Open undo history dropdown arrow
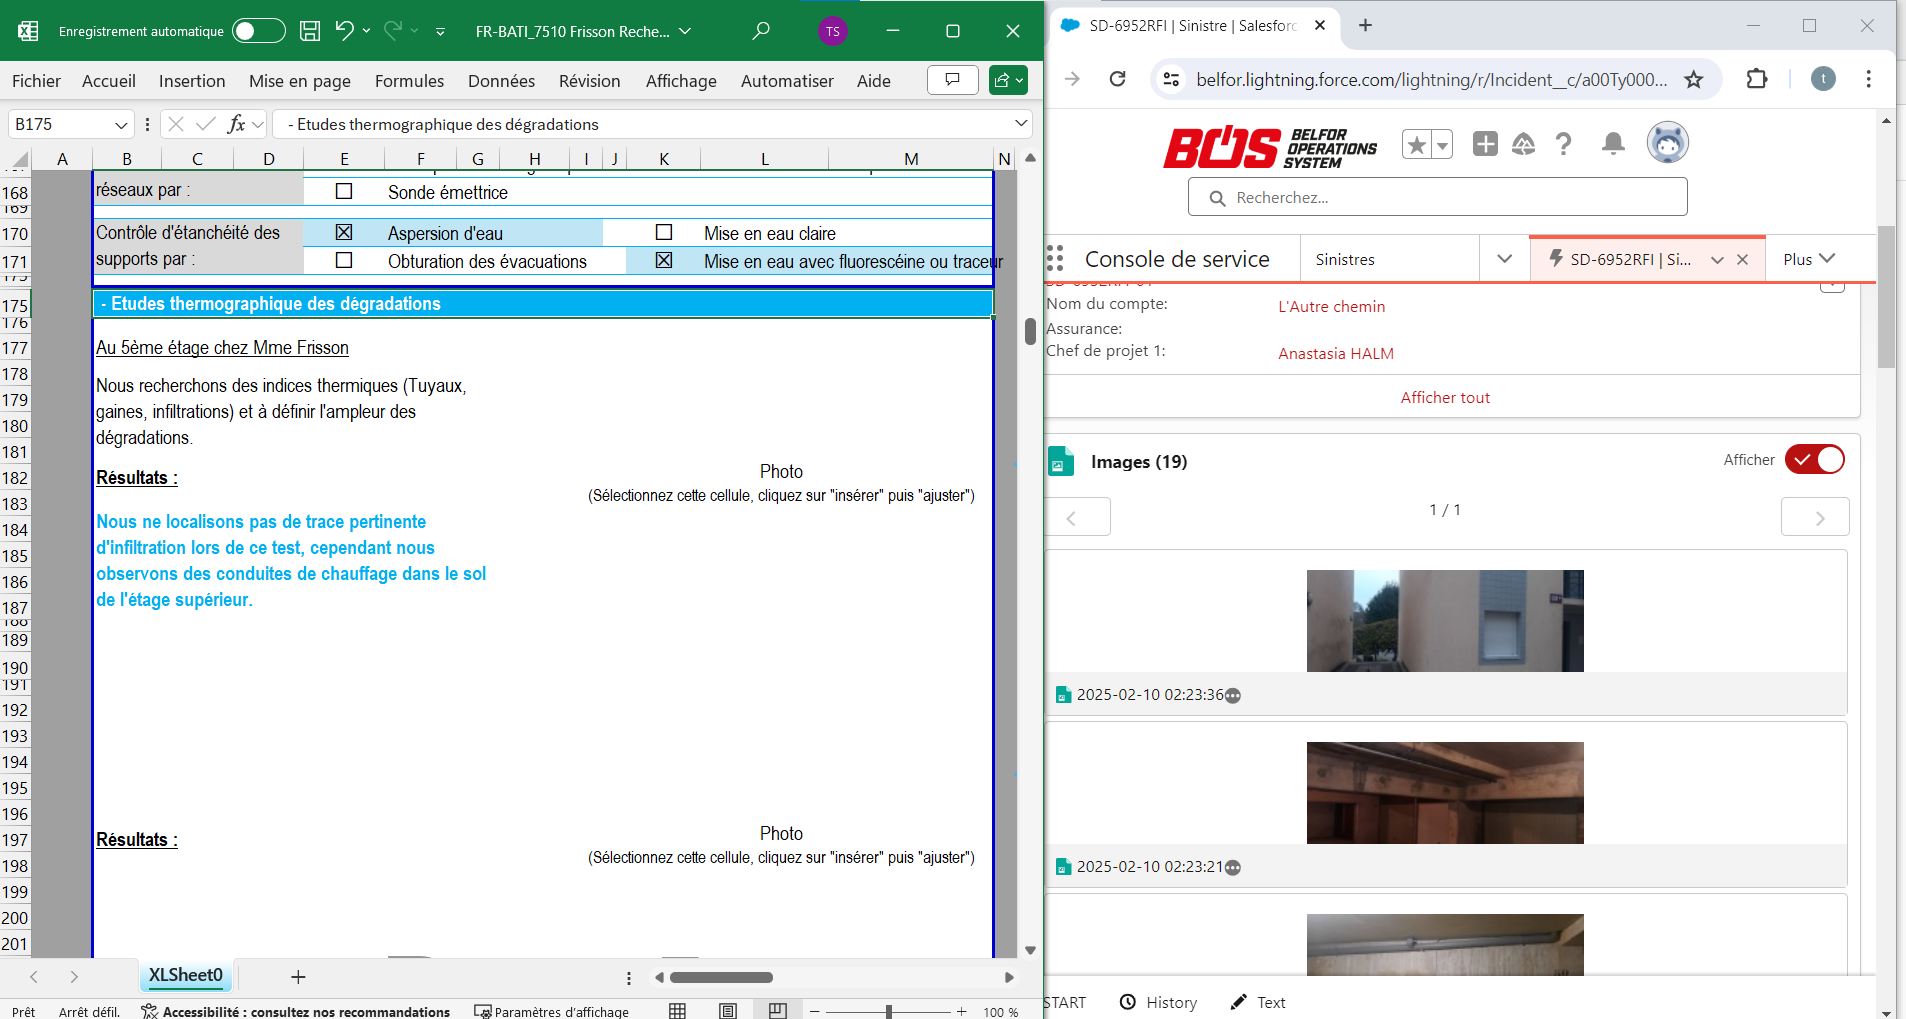The width and height of the screenshot is (1906, 1019). coord(366,31)
